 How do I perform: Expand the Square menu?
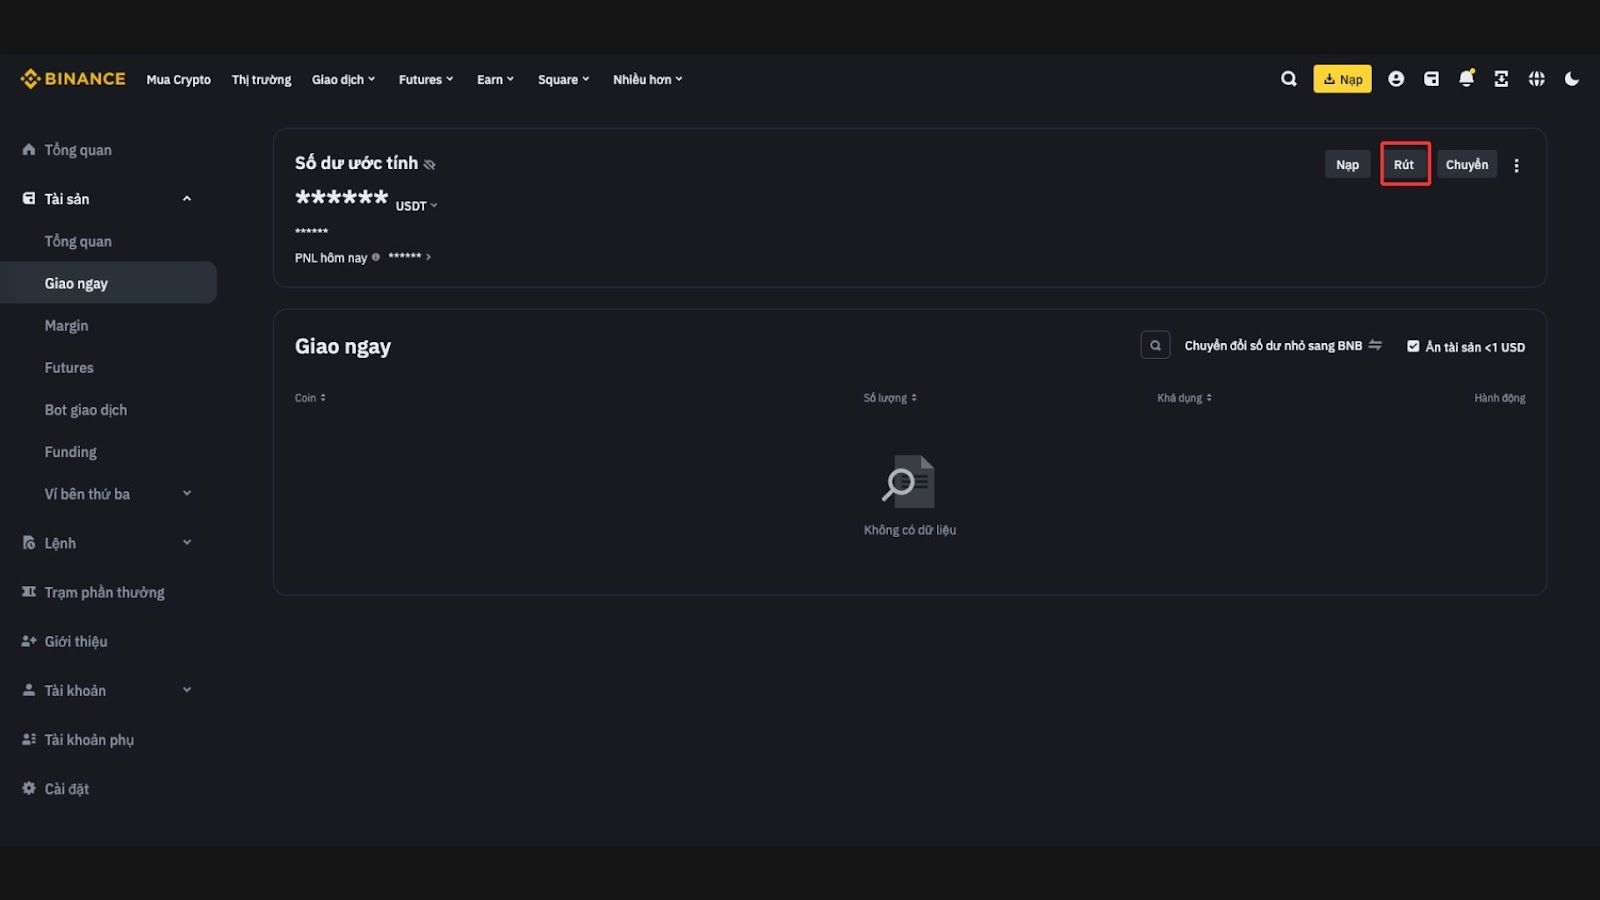(x=563, y=79)
